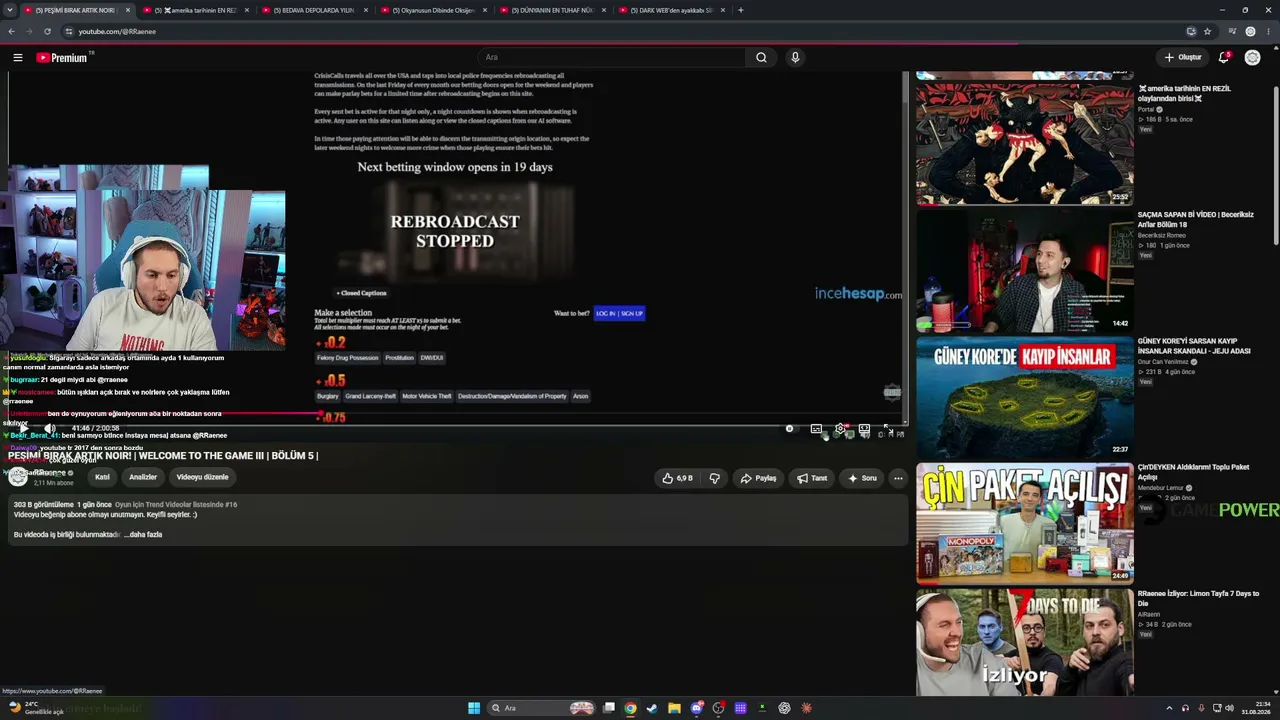
Task: Open the account avatar menu
Action: point(1252,58)
